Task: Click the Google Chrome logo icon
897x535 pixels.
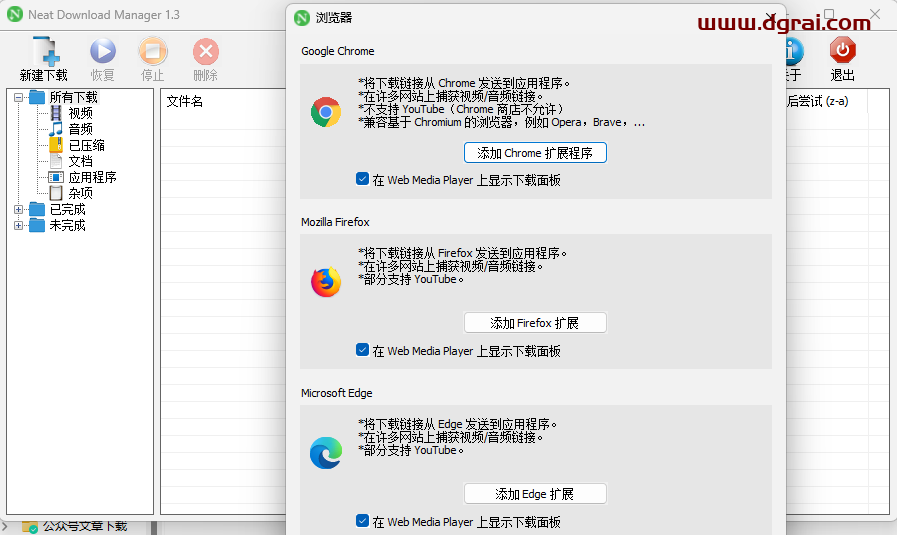Action: coord(325,112)
